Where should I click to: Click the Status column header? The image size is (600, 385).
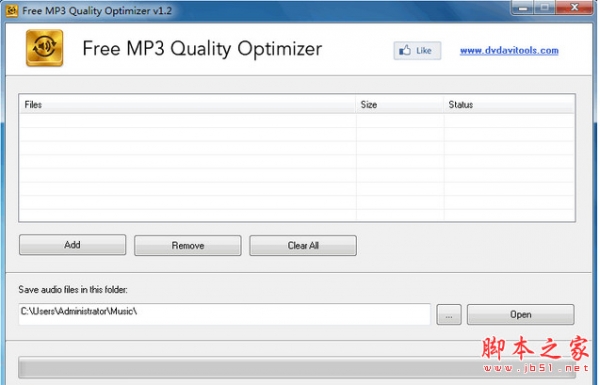point(509,104)
